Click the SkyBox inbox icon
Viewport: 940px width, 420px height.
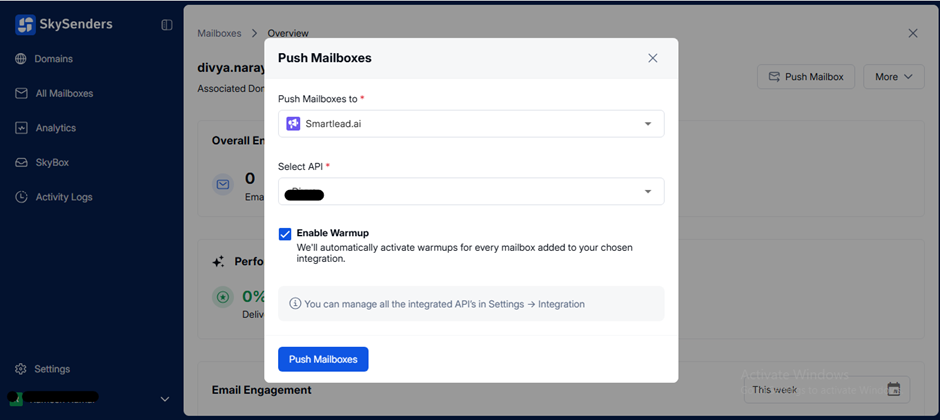21,162
